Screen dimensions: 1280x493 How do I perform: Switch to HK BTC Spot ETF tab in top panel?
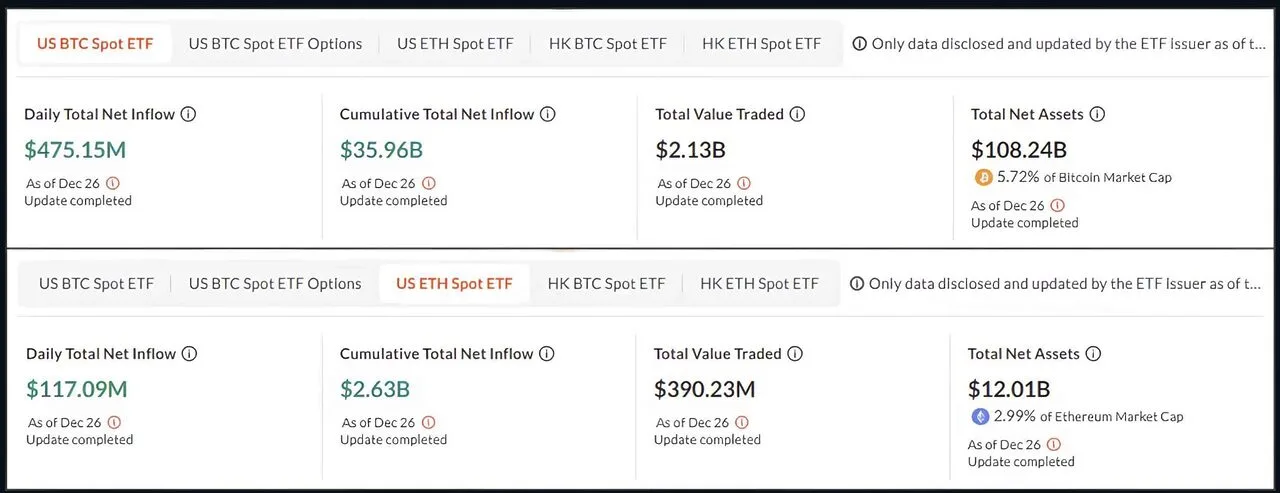click(607, 44)
